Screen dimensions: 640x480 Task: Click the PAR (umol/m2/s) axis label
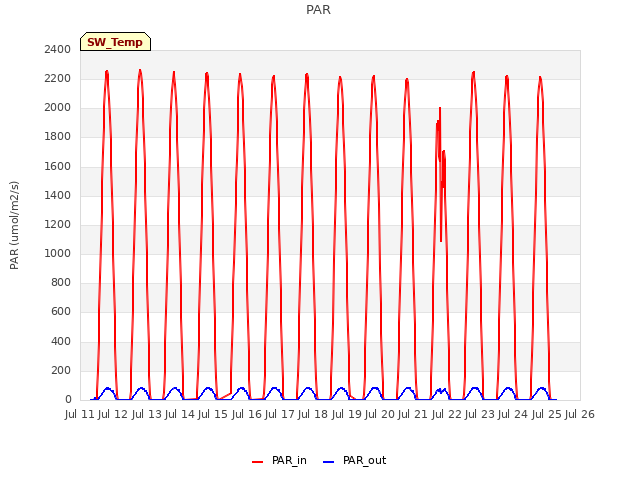click(x=14, y=225)
